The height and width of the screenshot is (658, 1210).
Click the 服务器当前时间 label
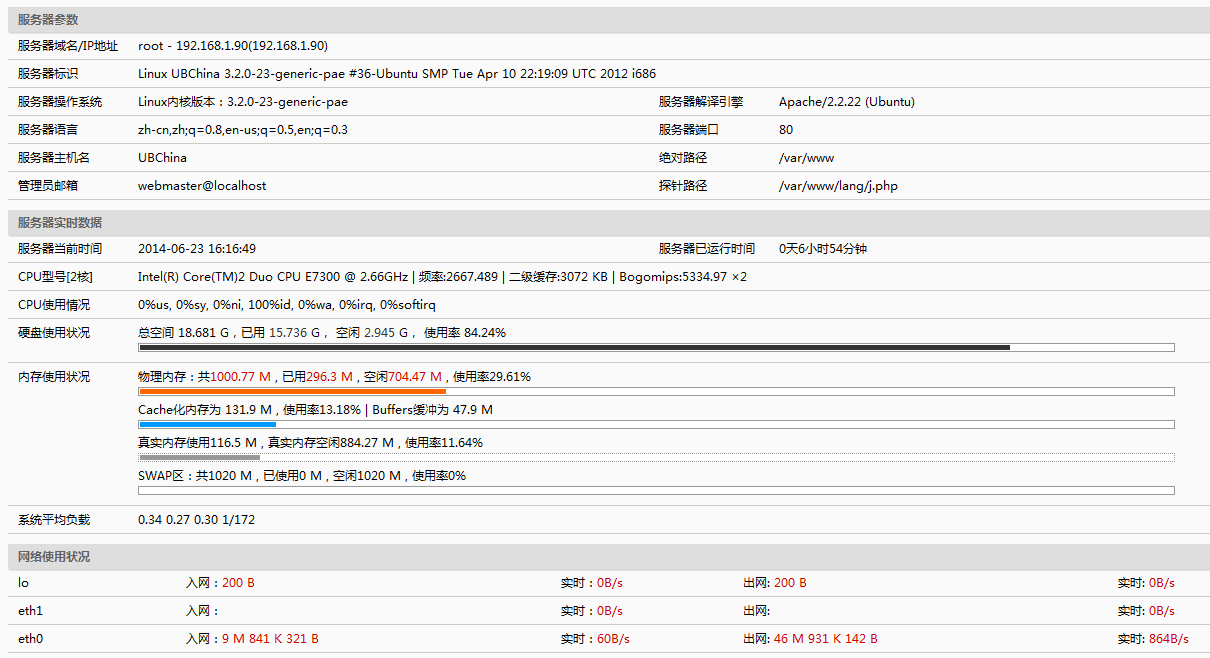click(x=60, y=249)
